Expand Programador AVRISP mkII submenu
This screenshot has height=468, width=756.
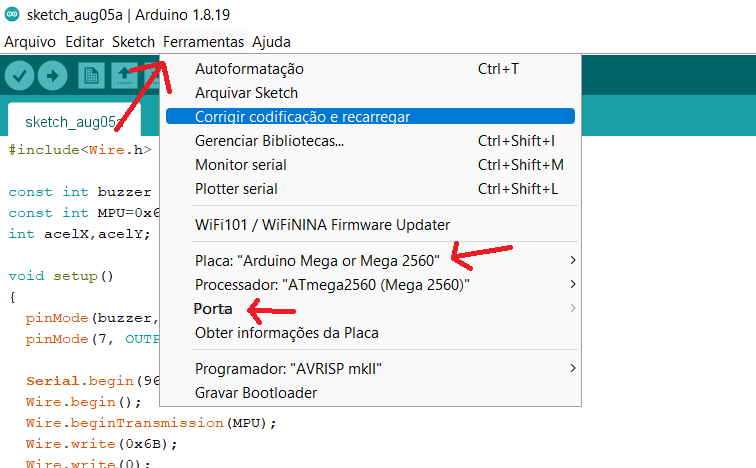point(370,369)
